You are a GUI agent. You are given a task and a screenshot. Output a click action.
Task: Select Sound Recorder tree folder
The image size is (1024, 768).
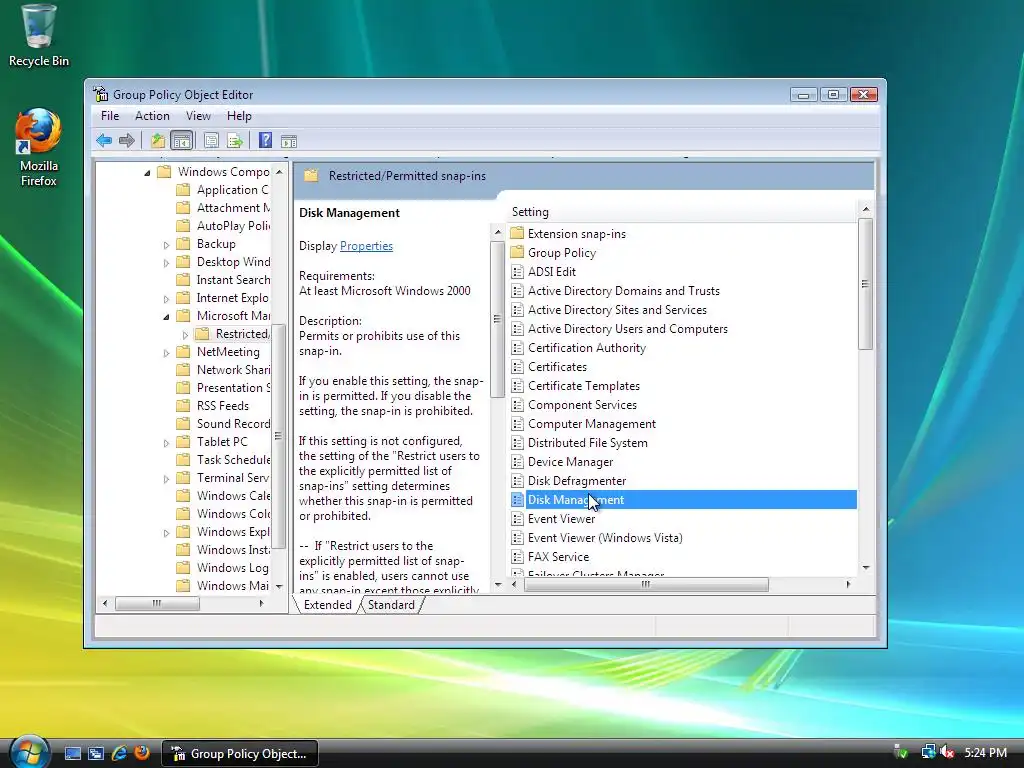(233, 424)
